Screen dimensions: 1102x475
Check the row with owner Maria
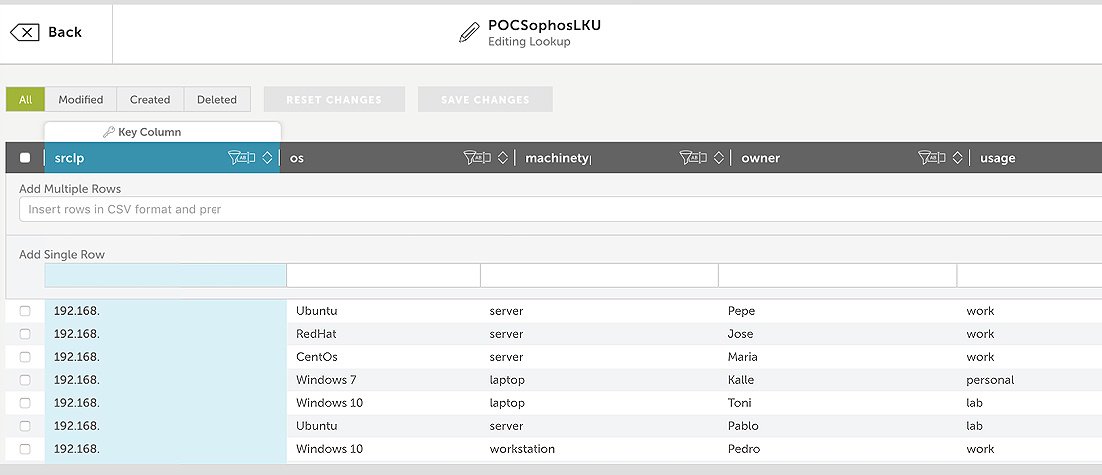[x=25, y=357]
